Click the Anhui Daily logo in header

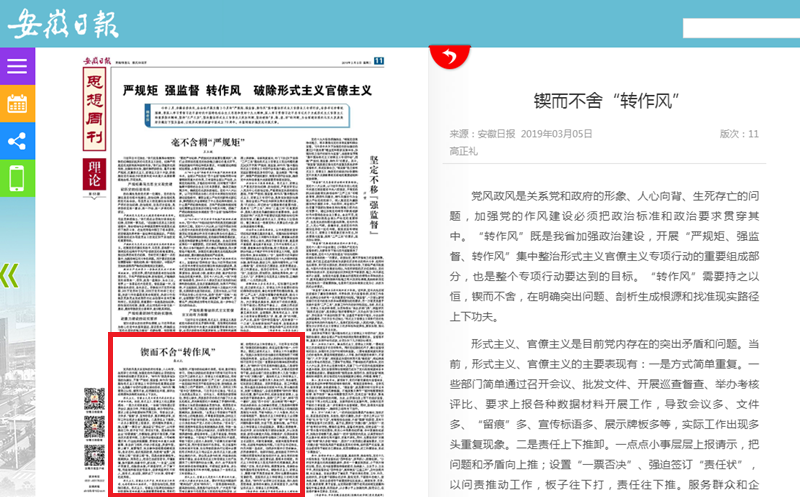[68, 22]
